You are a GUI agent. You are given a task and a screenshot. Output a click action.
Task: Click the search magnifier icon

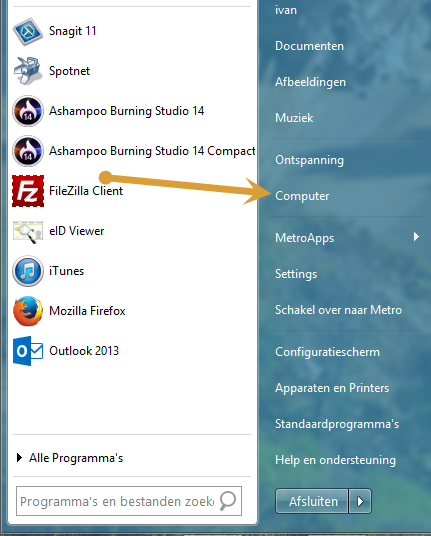[228, 501]
